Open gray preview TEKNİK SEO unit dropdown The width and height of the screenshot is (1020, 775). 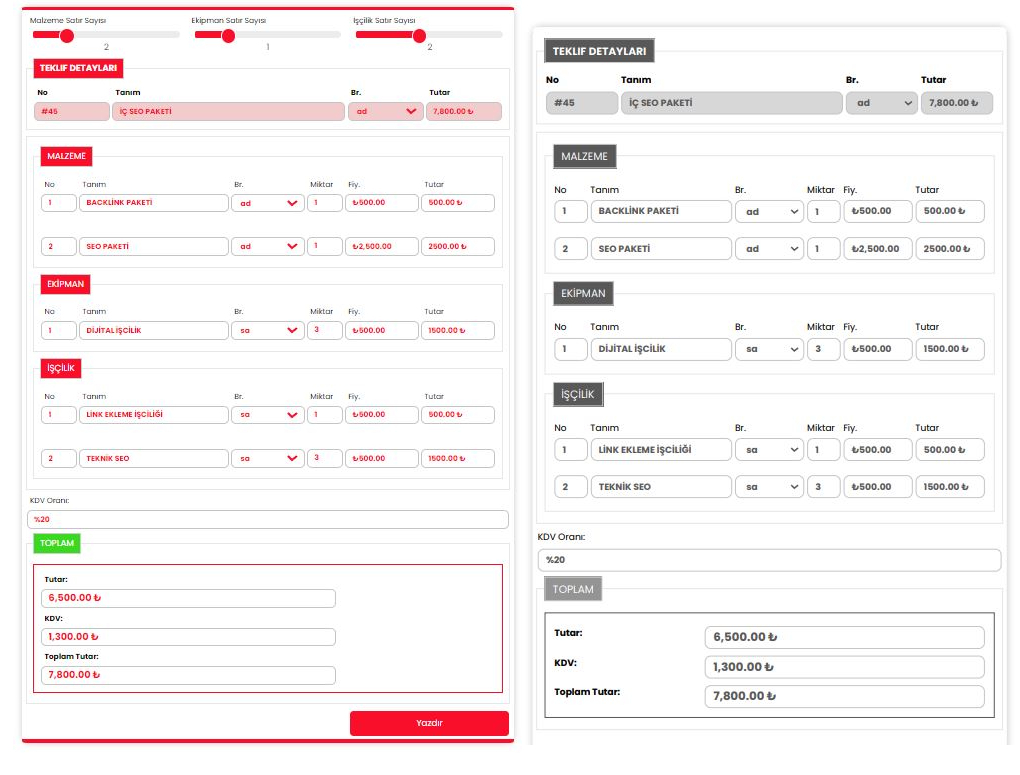[770, 487]
